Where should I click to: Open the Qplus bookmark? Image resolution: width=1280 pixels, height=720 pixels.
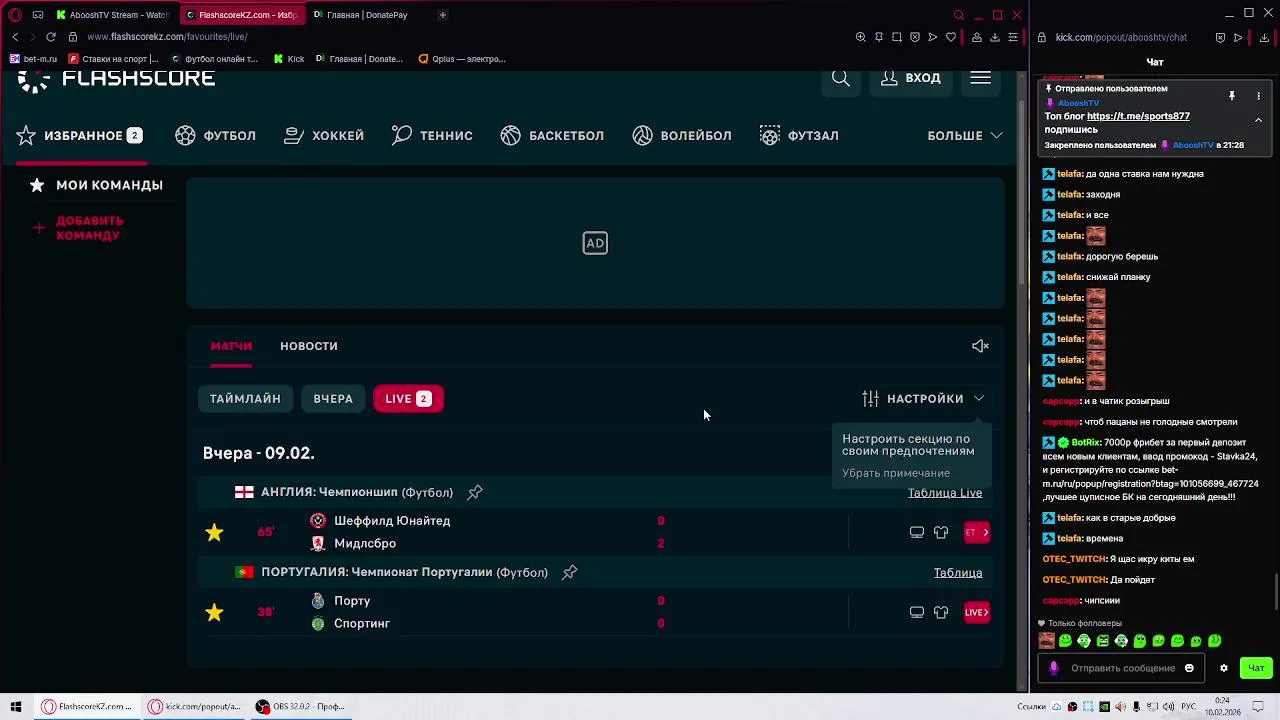pos(462,59)
